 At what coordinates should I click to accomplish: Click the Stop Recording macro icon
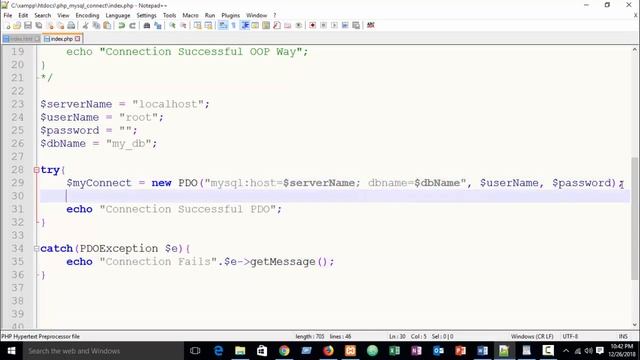[x=323, y=25]
